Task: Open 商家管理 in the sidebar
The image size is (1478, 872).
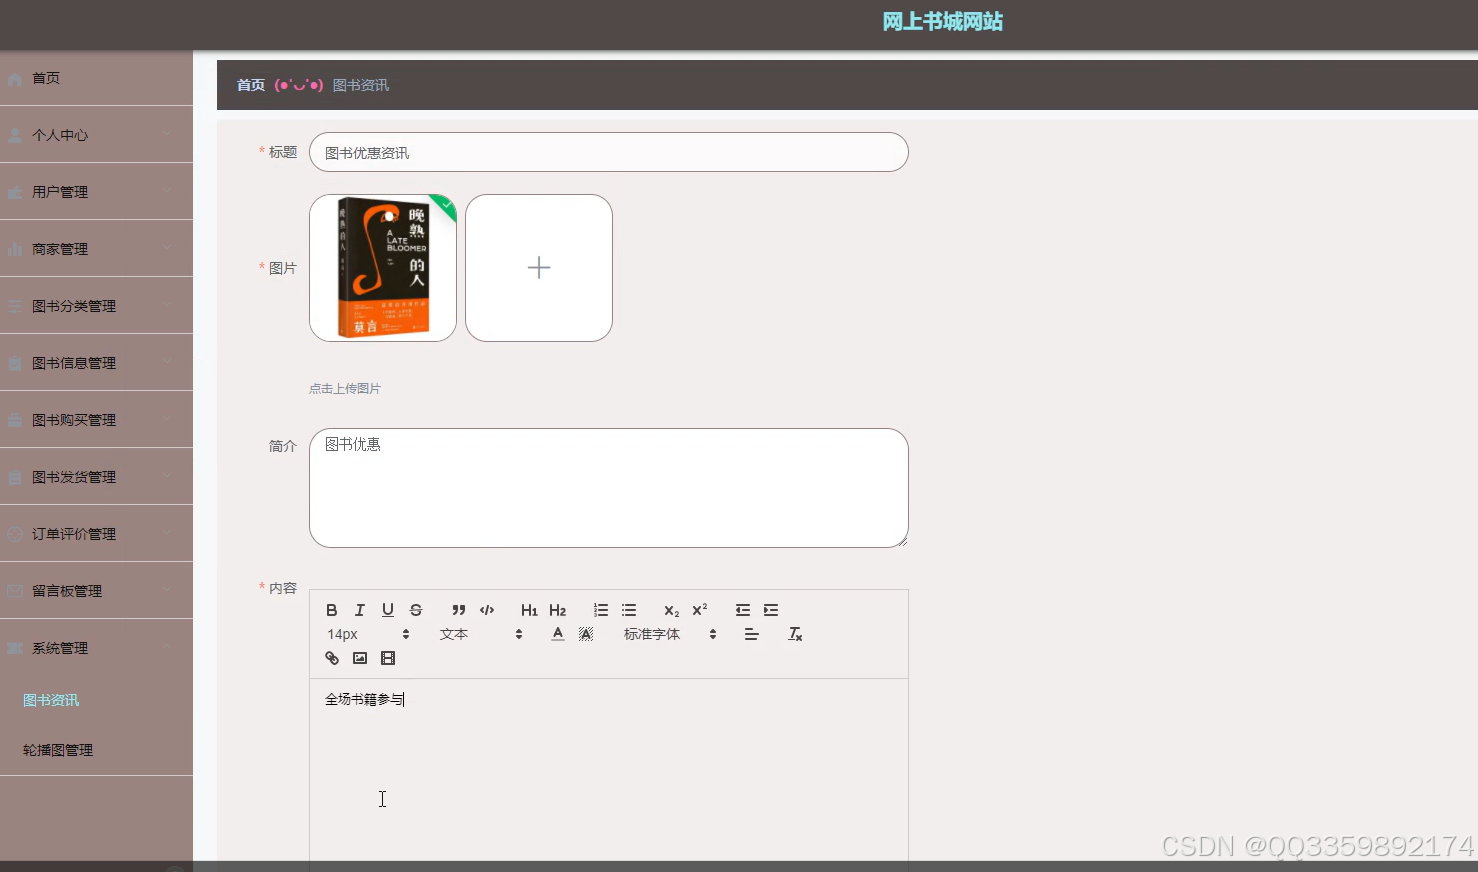Action: click(x=96, y=249)
